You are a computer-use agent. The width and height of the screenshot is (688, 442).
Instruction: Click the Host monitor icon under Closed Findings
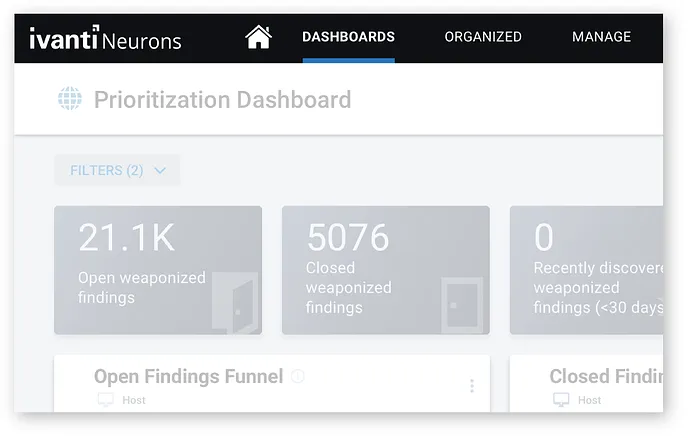tap(561, 400)
